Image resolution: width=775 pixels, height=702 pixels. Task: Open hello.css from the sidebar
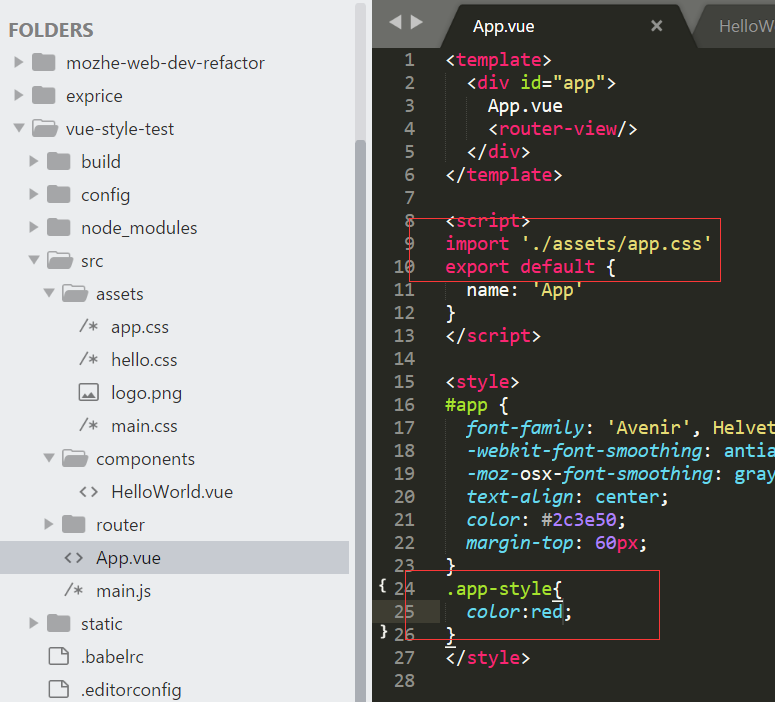144,360
